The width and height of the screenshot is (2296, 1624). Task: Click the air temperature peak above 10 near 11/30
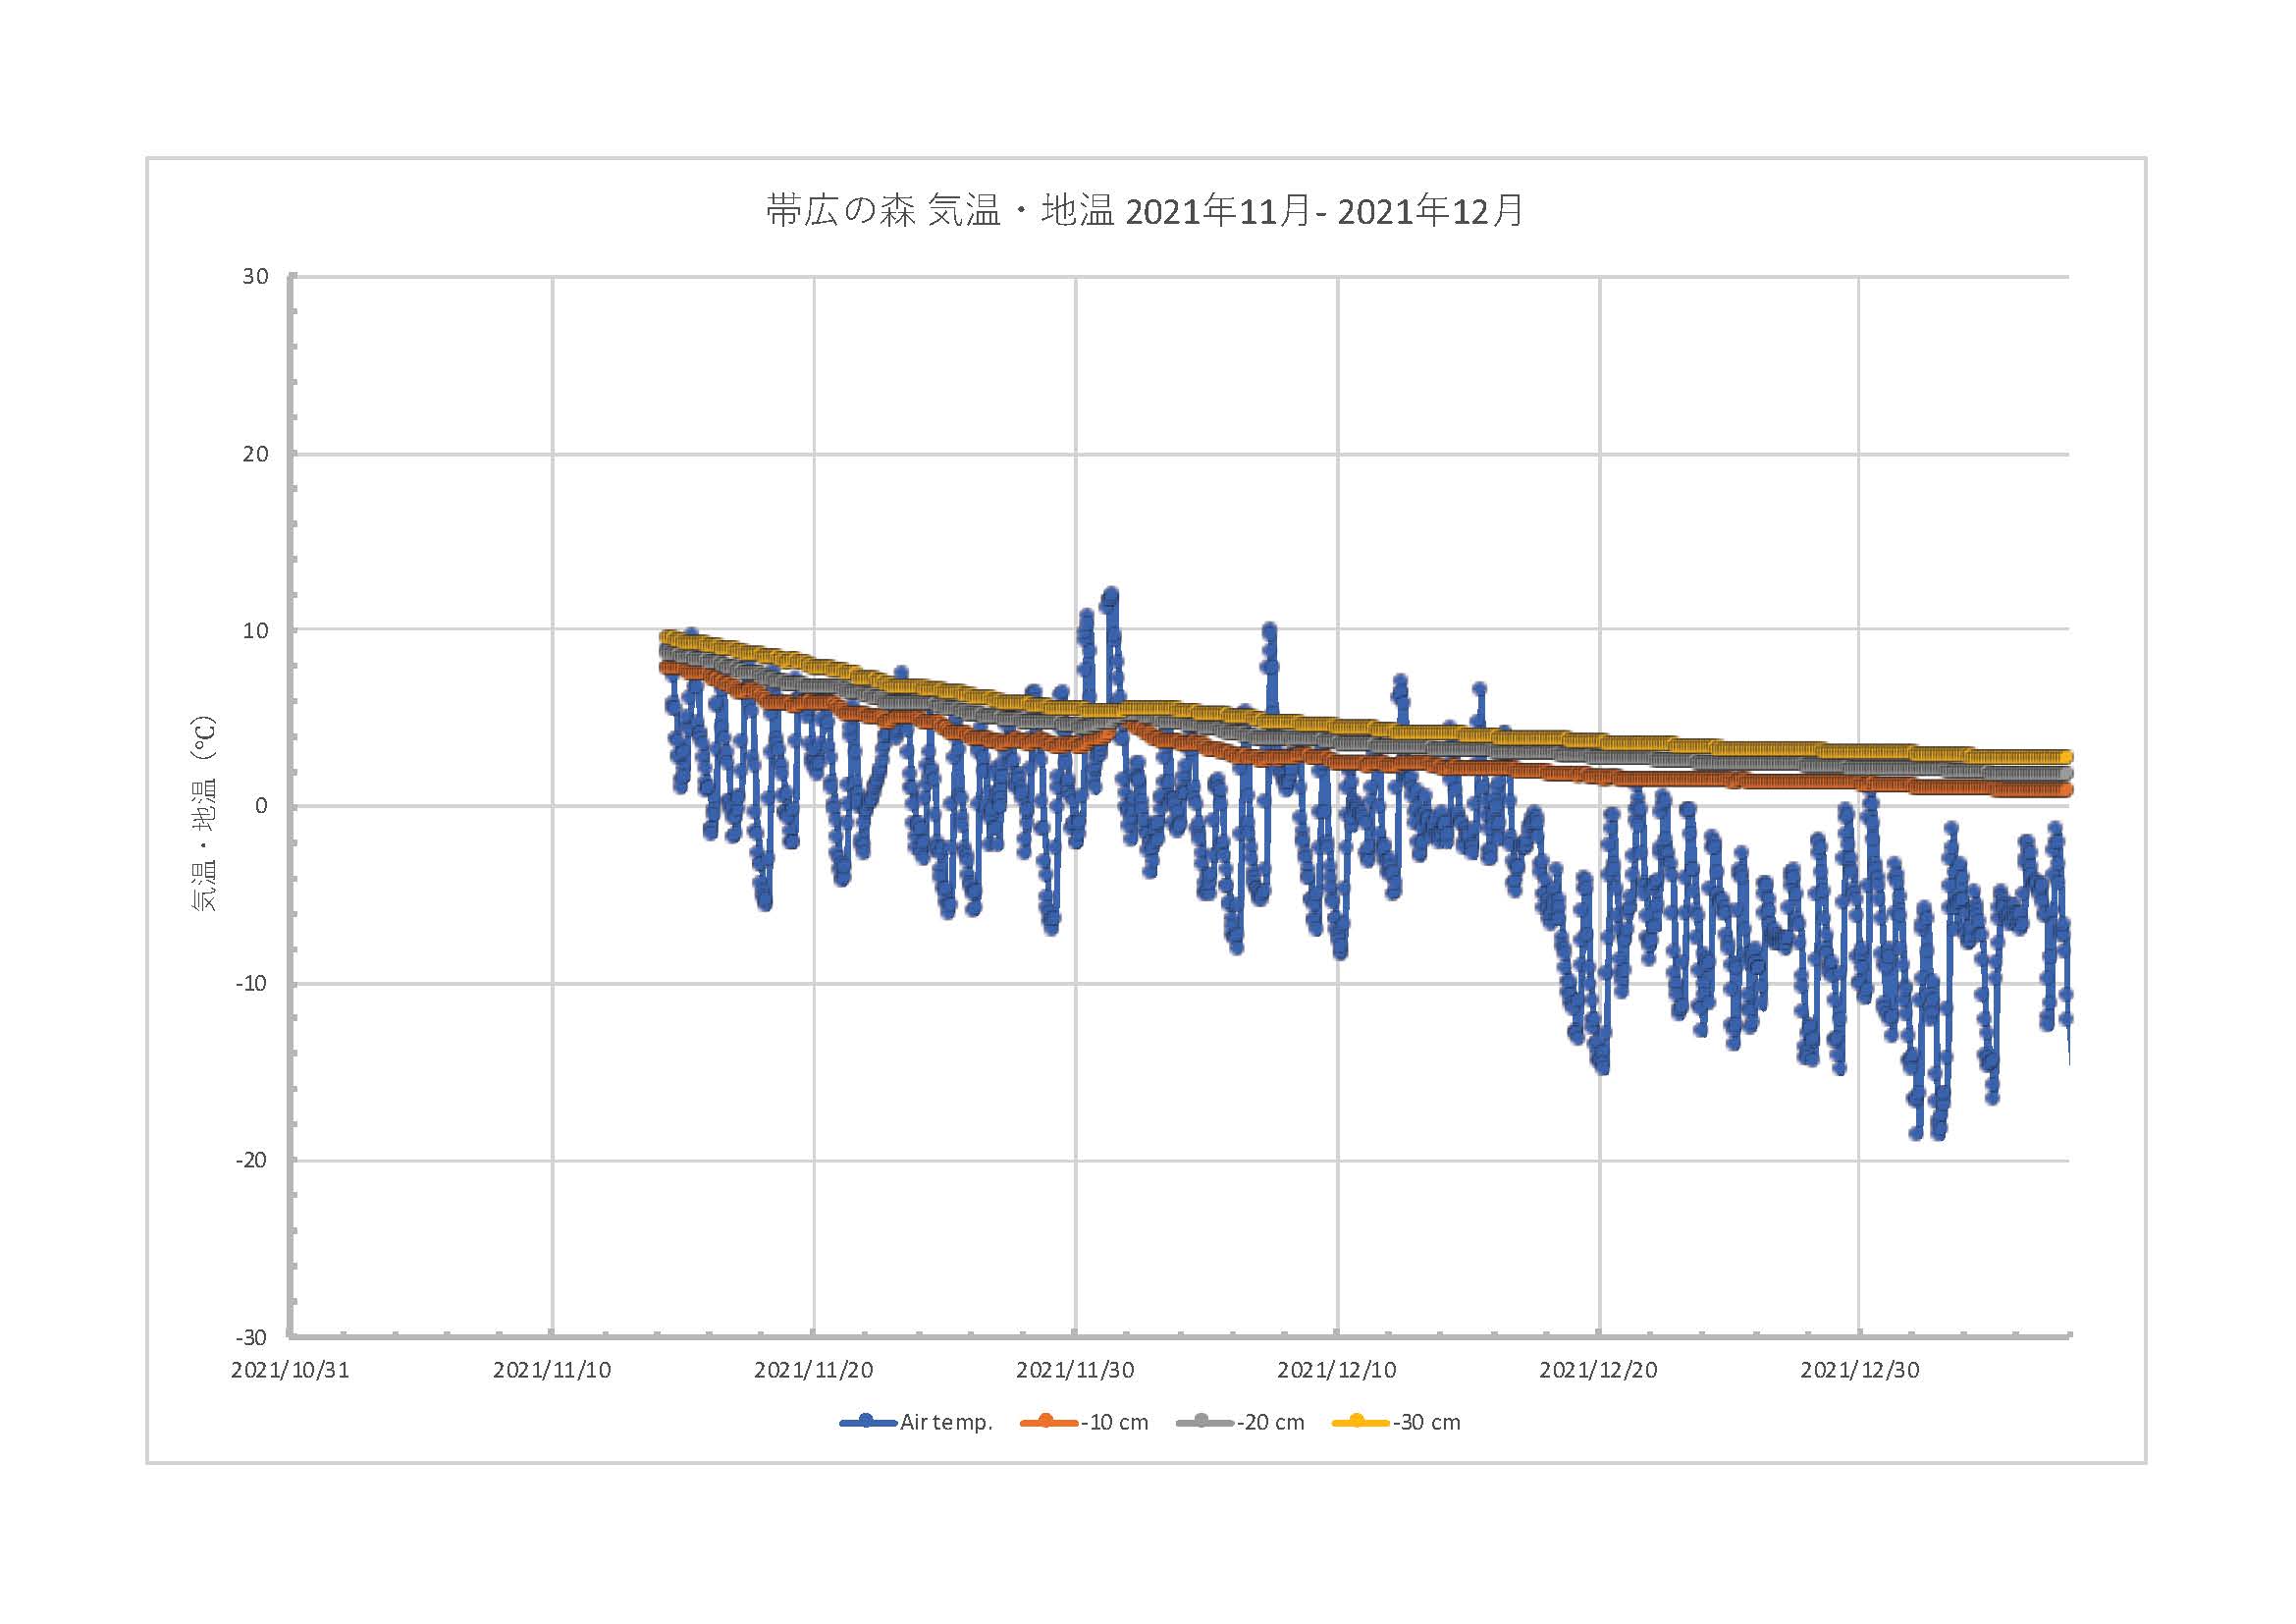(1110, 596)
